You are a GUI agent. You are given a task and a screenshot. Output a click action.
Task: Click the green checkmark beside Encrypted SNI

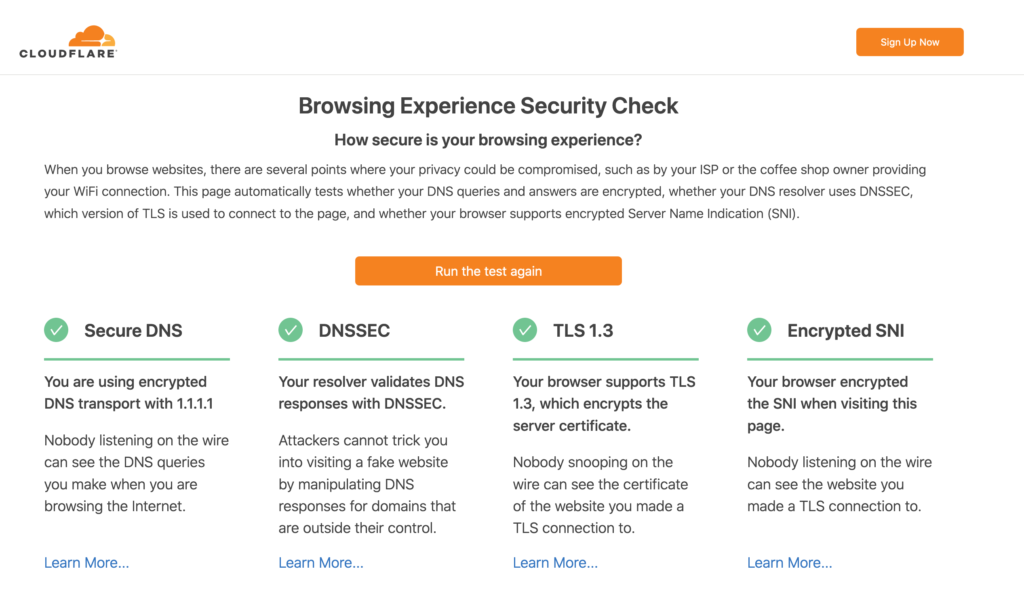coord(760,330)
